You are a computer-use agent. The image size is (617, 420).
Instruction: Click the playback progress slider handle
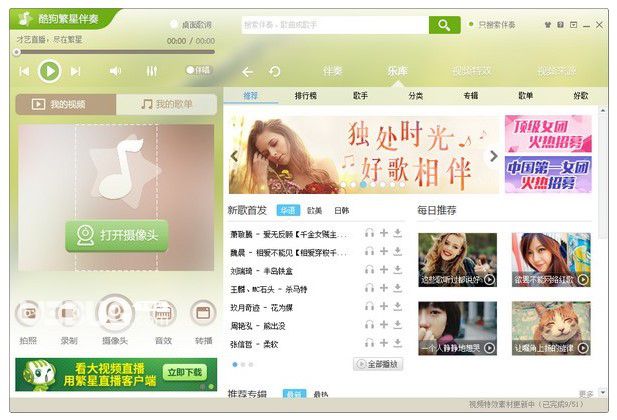(x=17, y=52)
